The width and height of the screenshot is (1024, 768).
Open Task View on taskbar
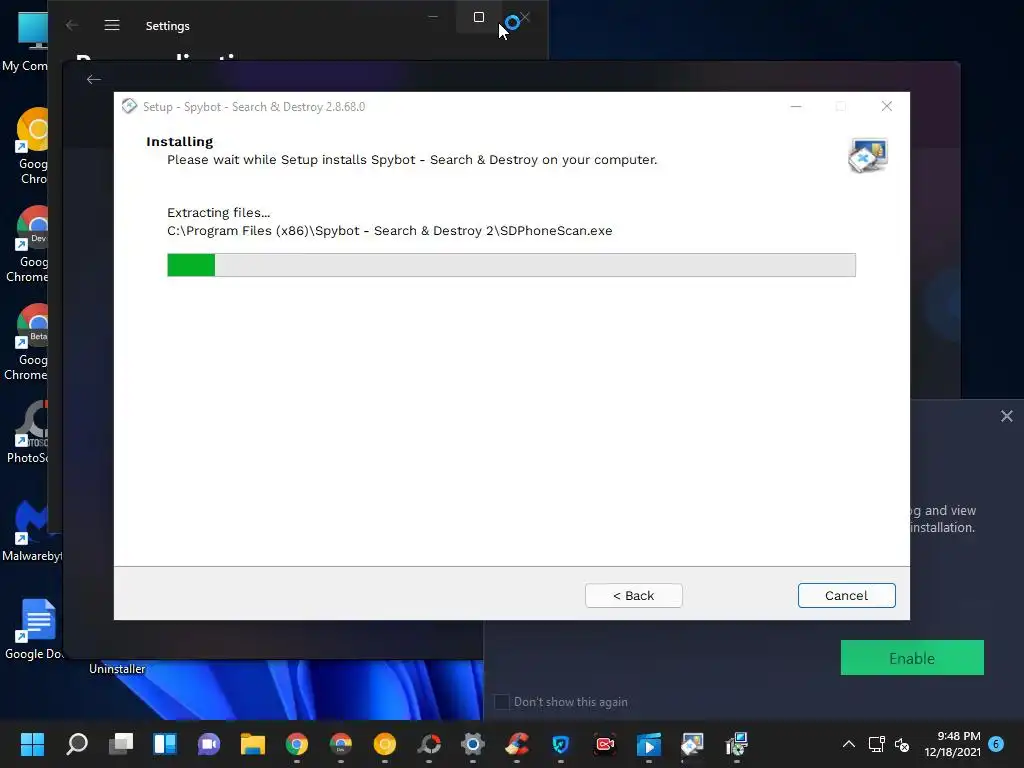[x=121, y=744]
